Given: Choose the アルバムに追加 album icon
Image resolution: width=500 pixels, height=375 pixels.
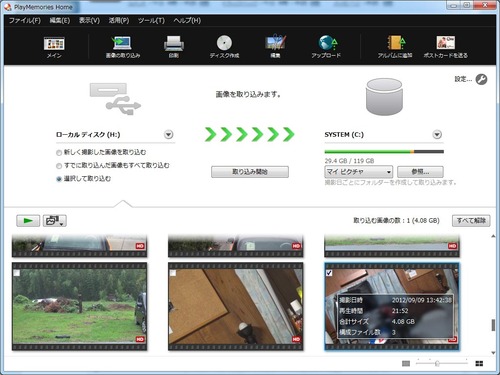Looking at the screenshot, I should pyautogui.click(x=395, y=47).
